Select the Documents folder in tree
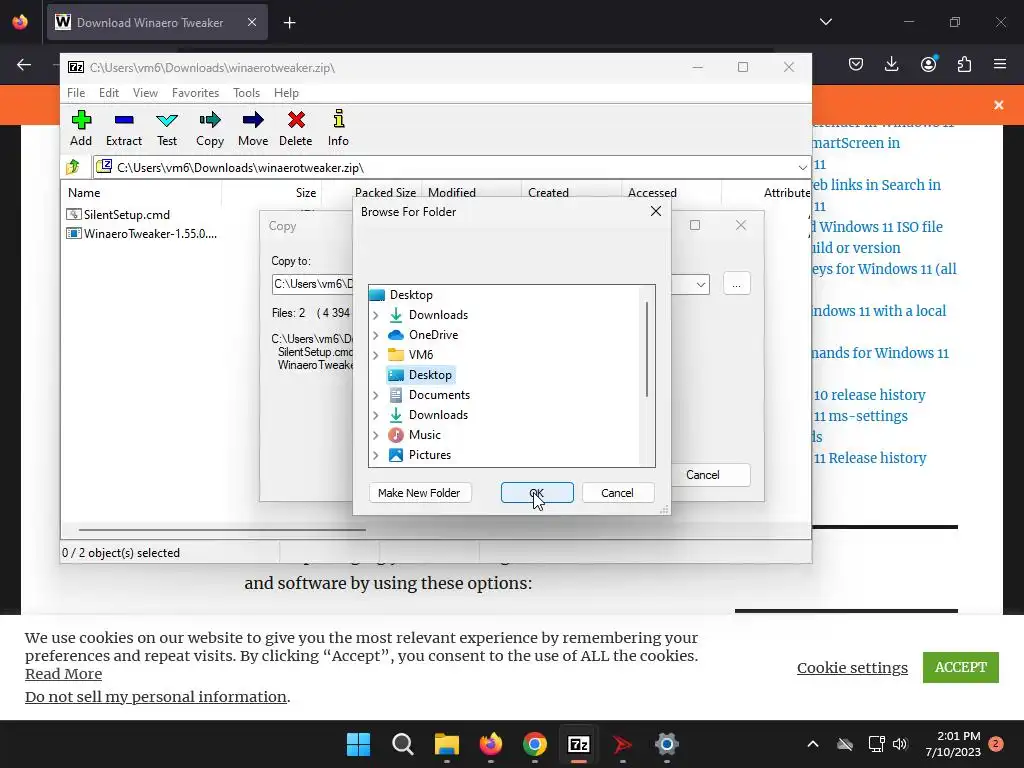The image size is (1024, 768). pyautogui.click(x=429, y=394)
